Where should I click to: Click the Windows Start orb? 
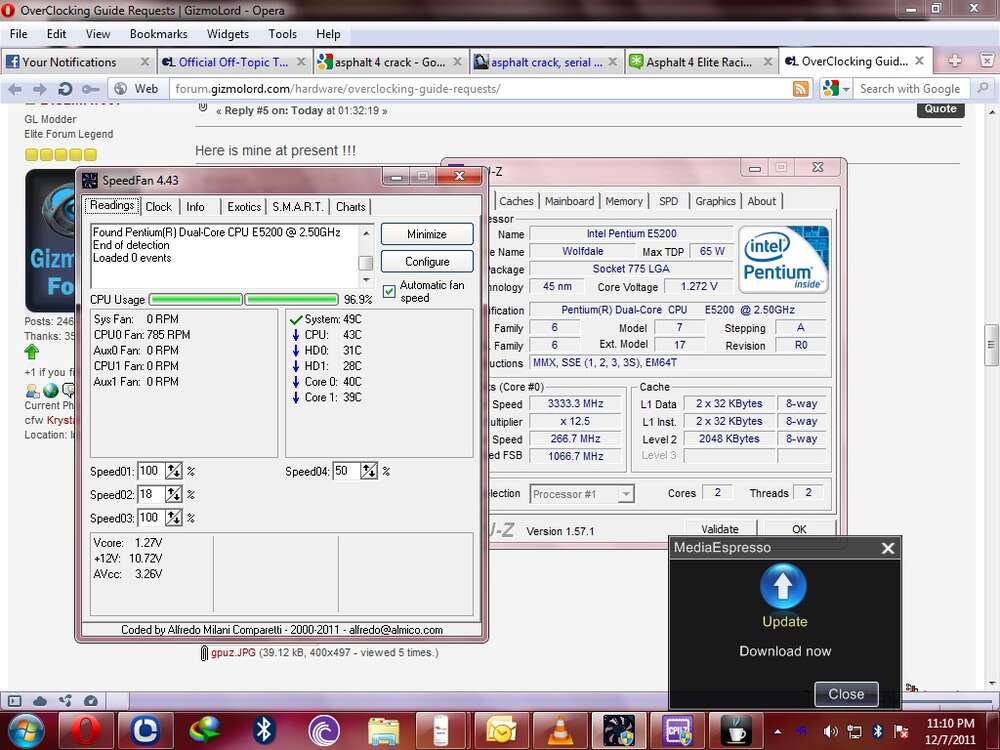tap(24, 732)
